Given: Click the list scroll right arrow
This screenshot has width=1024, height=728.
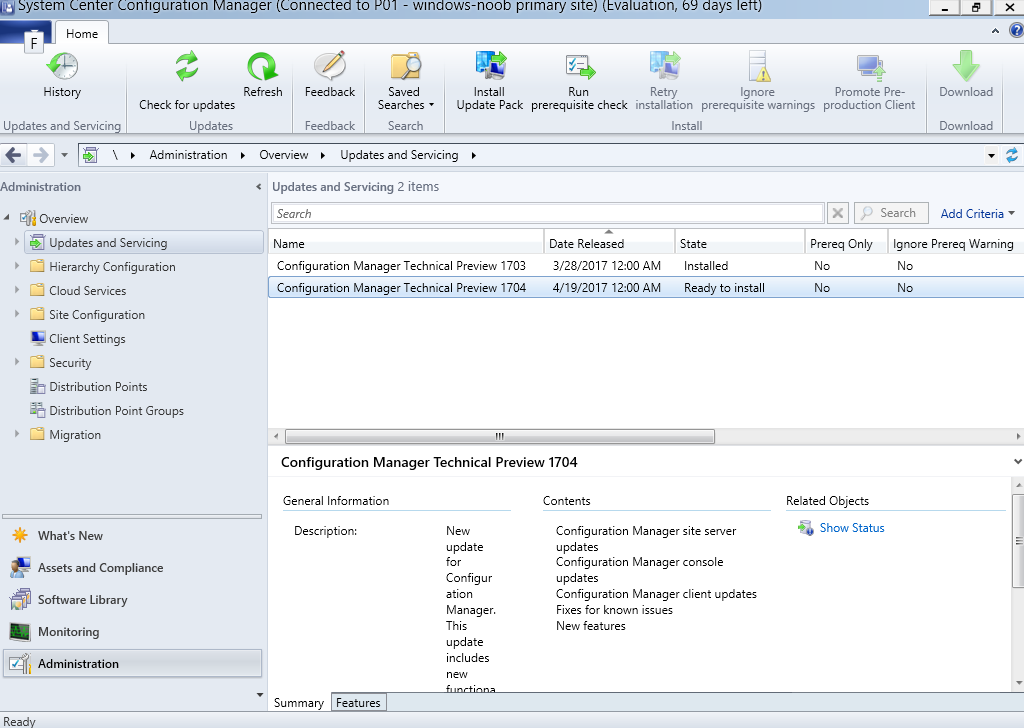Looking at the screenshot, I should [x=1018, y=436].
